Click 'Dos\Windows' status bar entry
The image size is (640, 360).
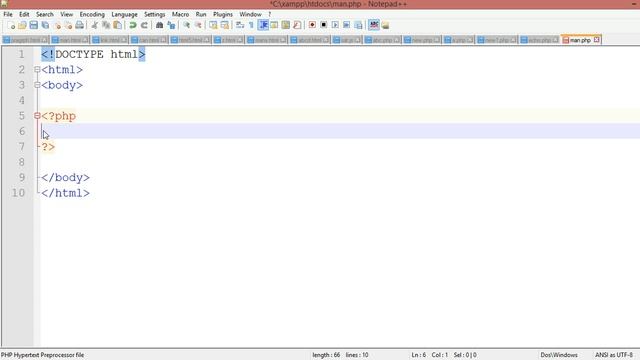point(559,355)
